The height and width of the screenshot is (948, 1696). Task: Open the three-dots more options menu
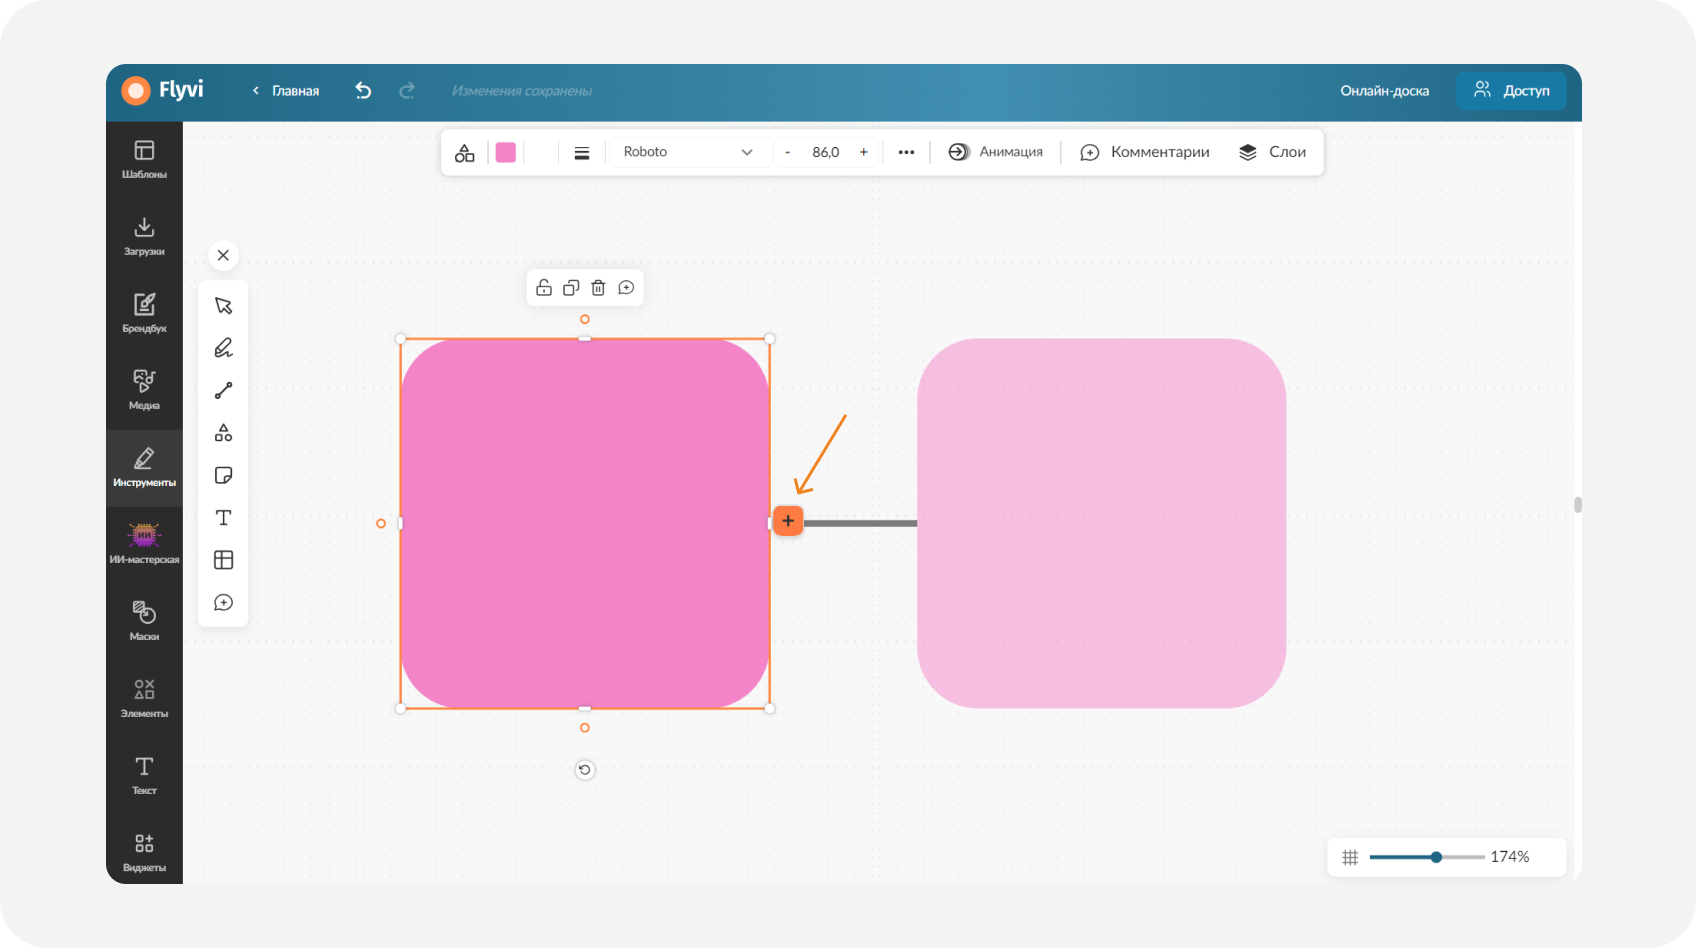pyautogui.click(x=906, y=152)
